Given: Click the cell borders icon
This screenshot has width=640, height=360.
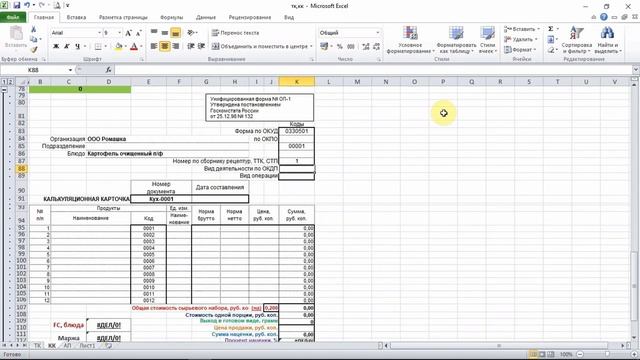Looking at the screenshot, I should click(98, 47).
